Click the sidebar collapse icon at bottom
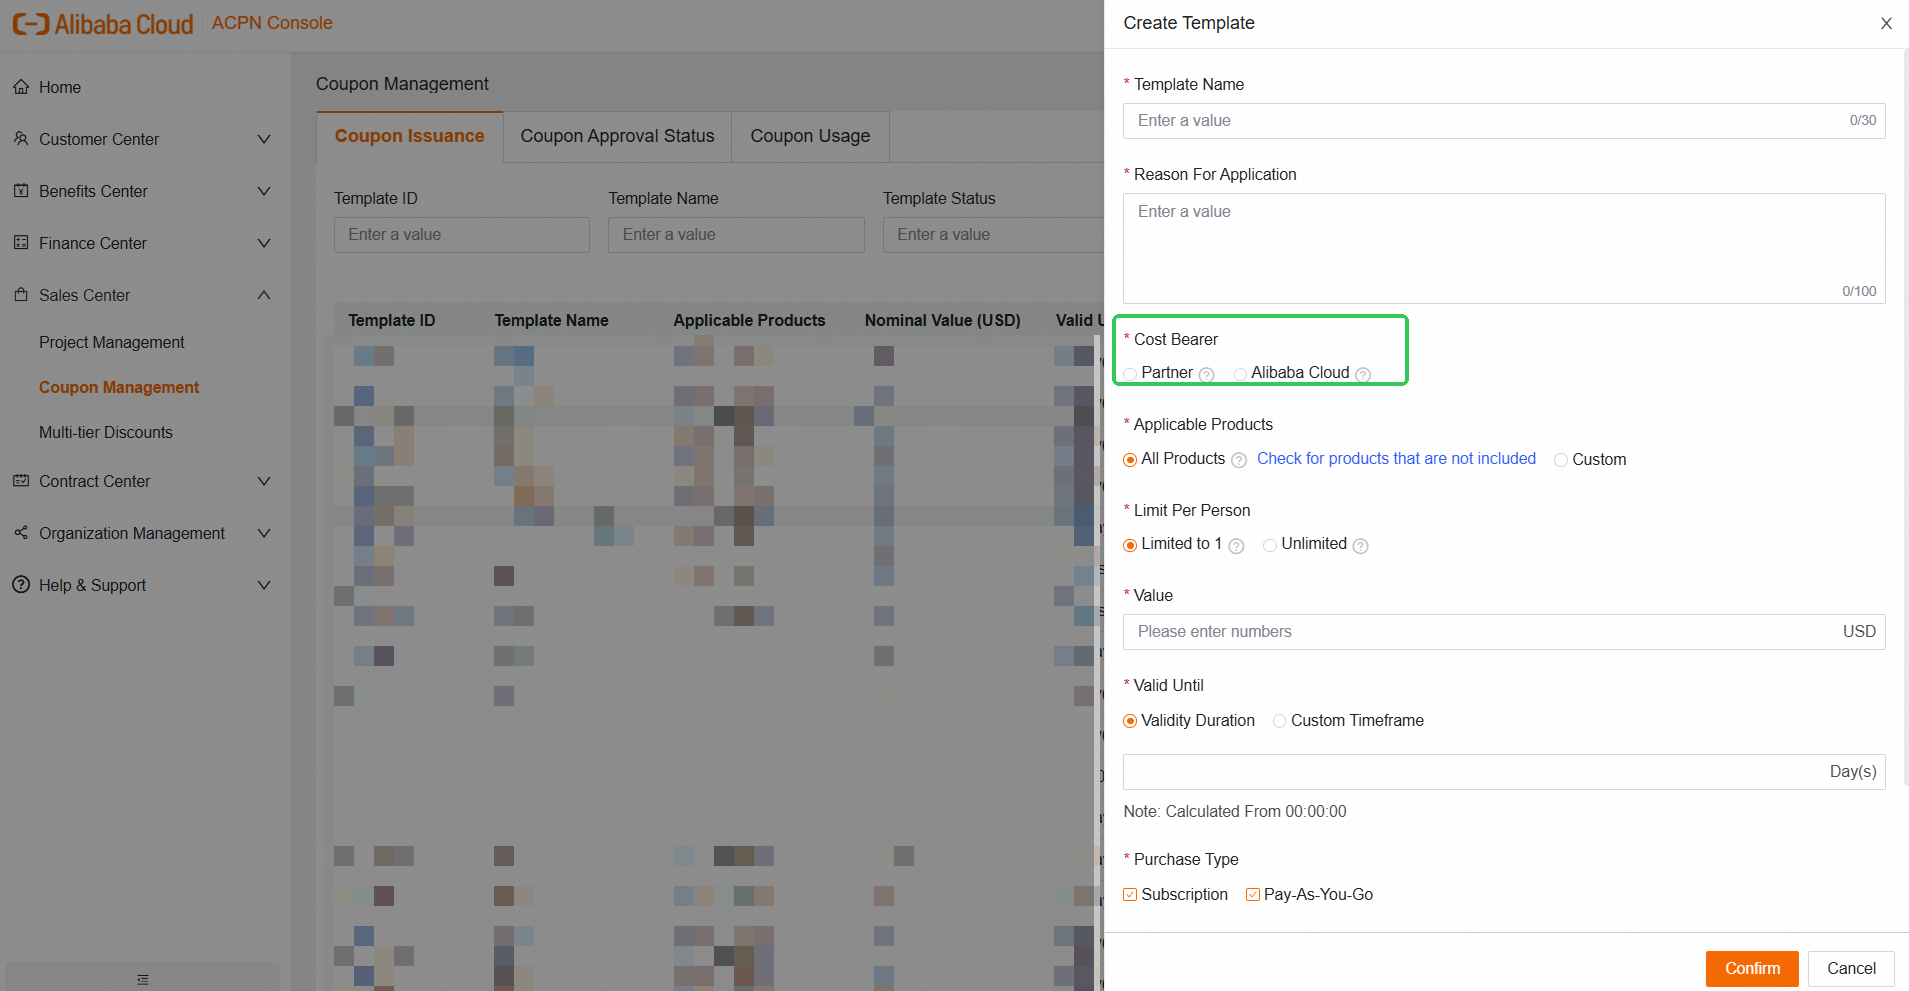 coord(143,979)
